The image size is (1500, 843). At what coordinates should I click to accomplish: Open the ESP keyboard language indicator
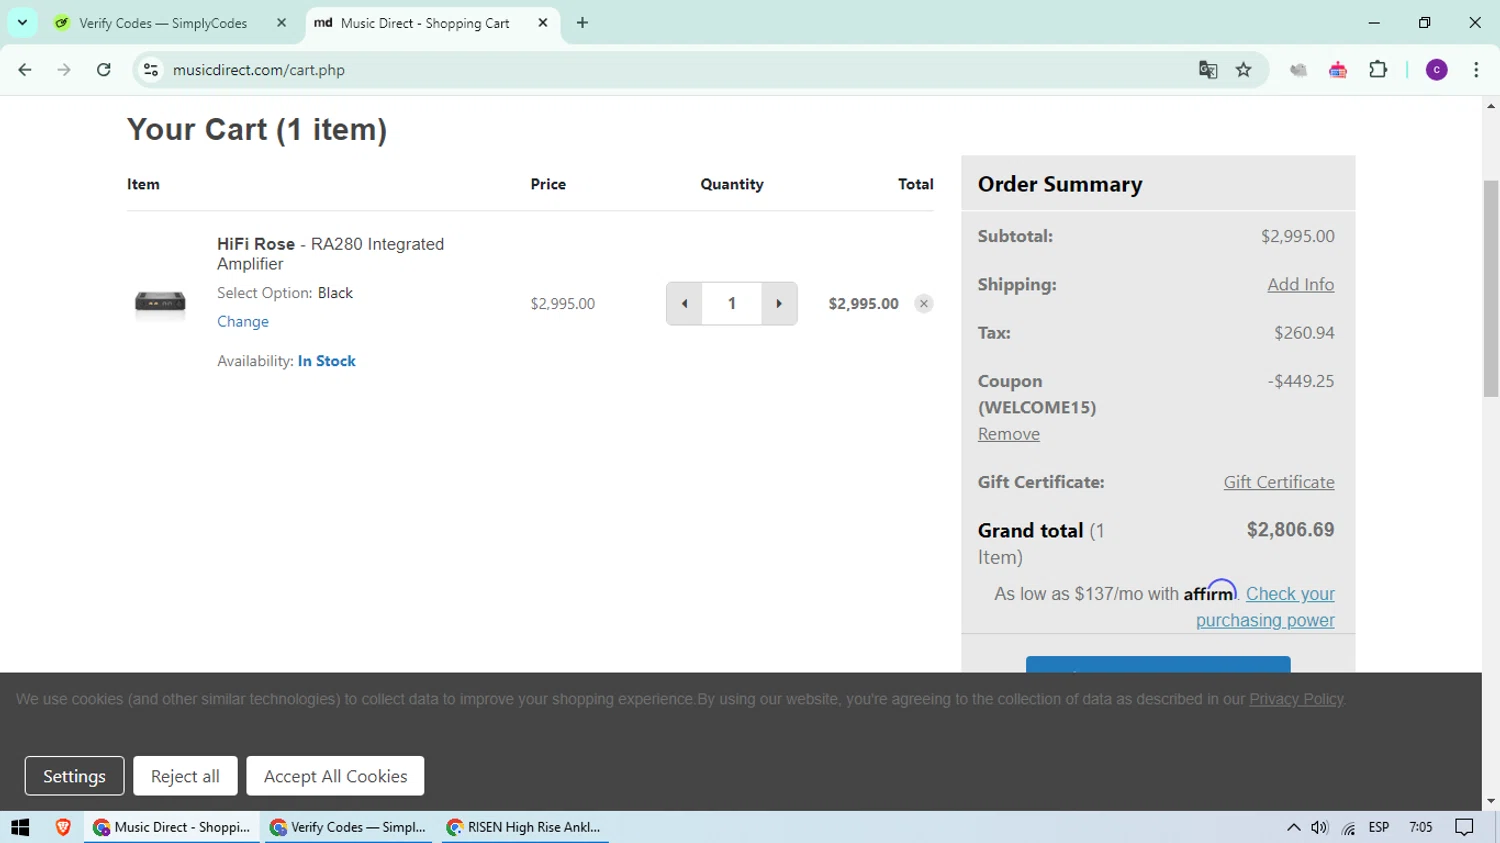[x=1379, y=827]
